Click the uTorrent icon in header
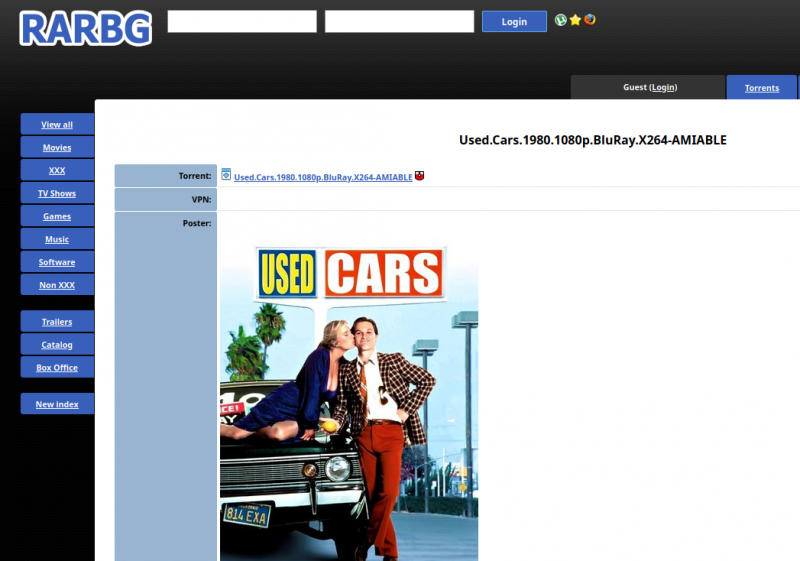This screenshot has height=561, width=800. tap(560, 20)
